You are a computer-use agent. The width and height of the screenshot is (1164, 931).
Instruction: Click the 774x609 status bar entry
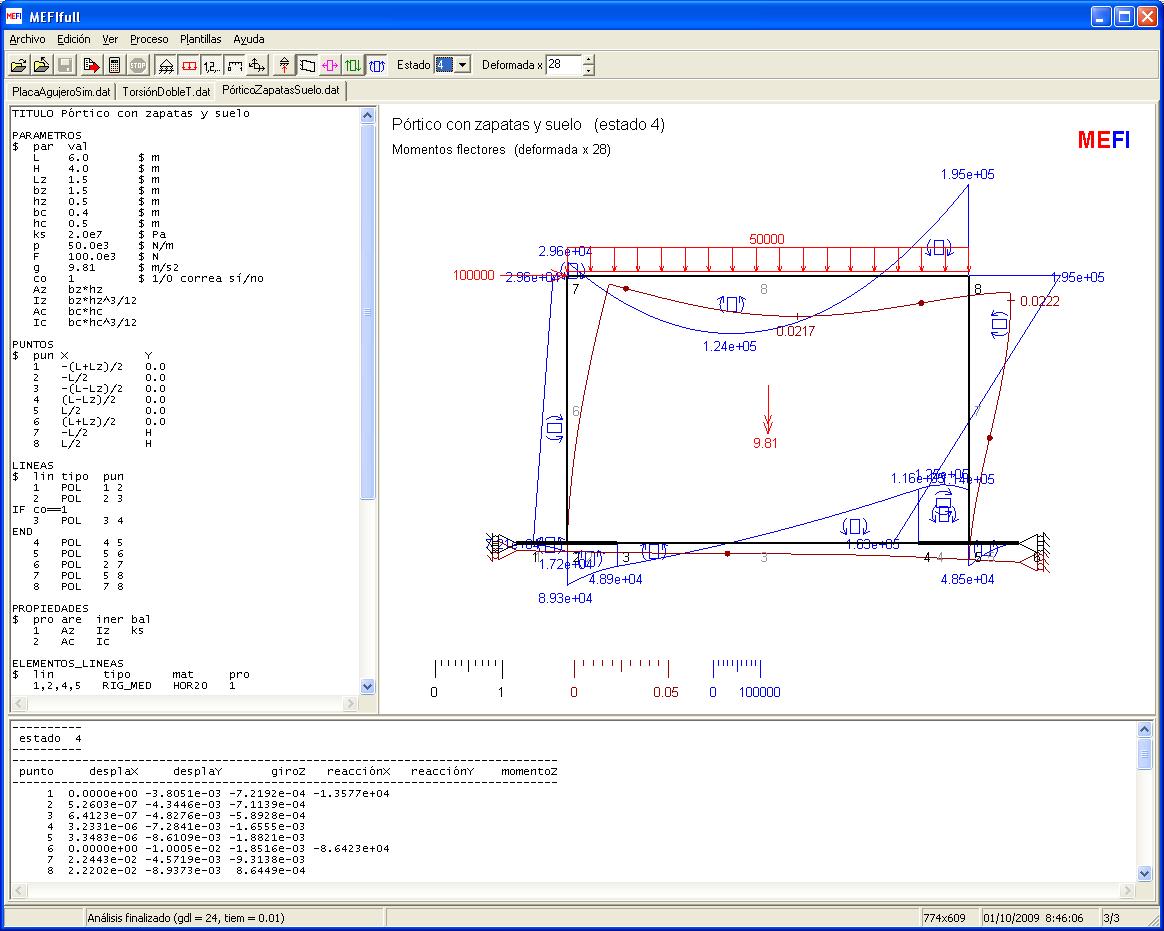click(x=944, y=918)
